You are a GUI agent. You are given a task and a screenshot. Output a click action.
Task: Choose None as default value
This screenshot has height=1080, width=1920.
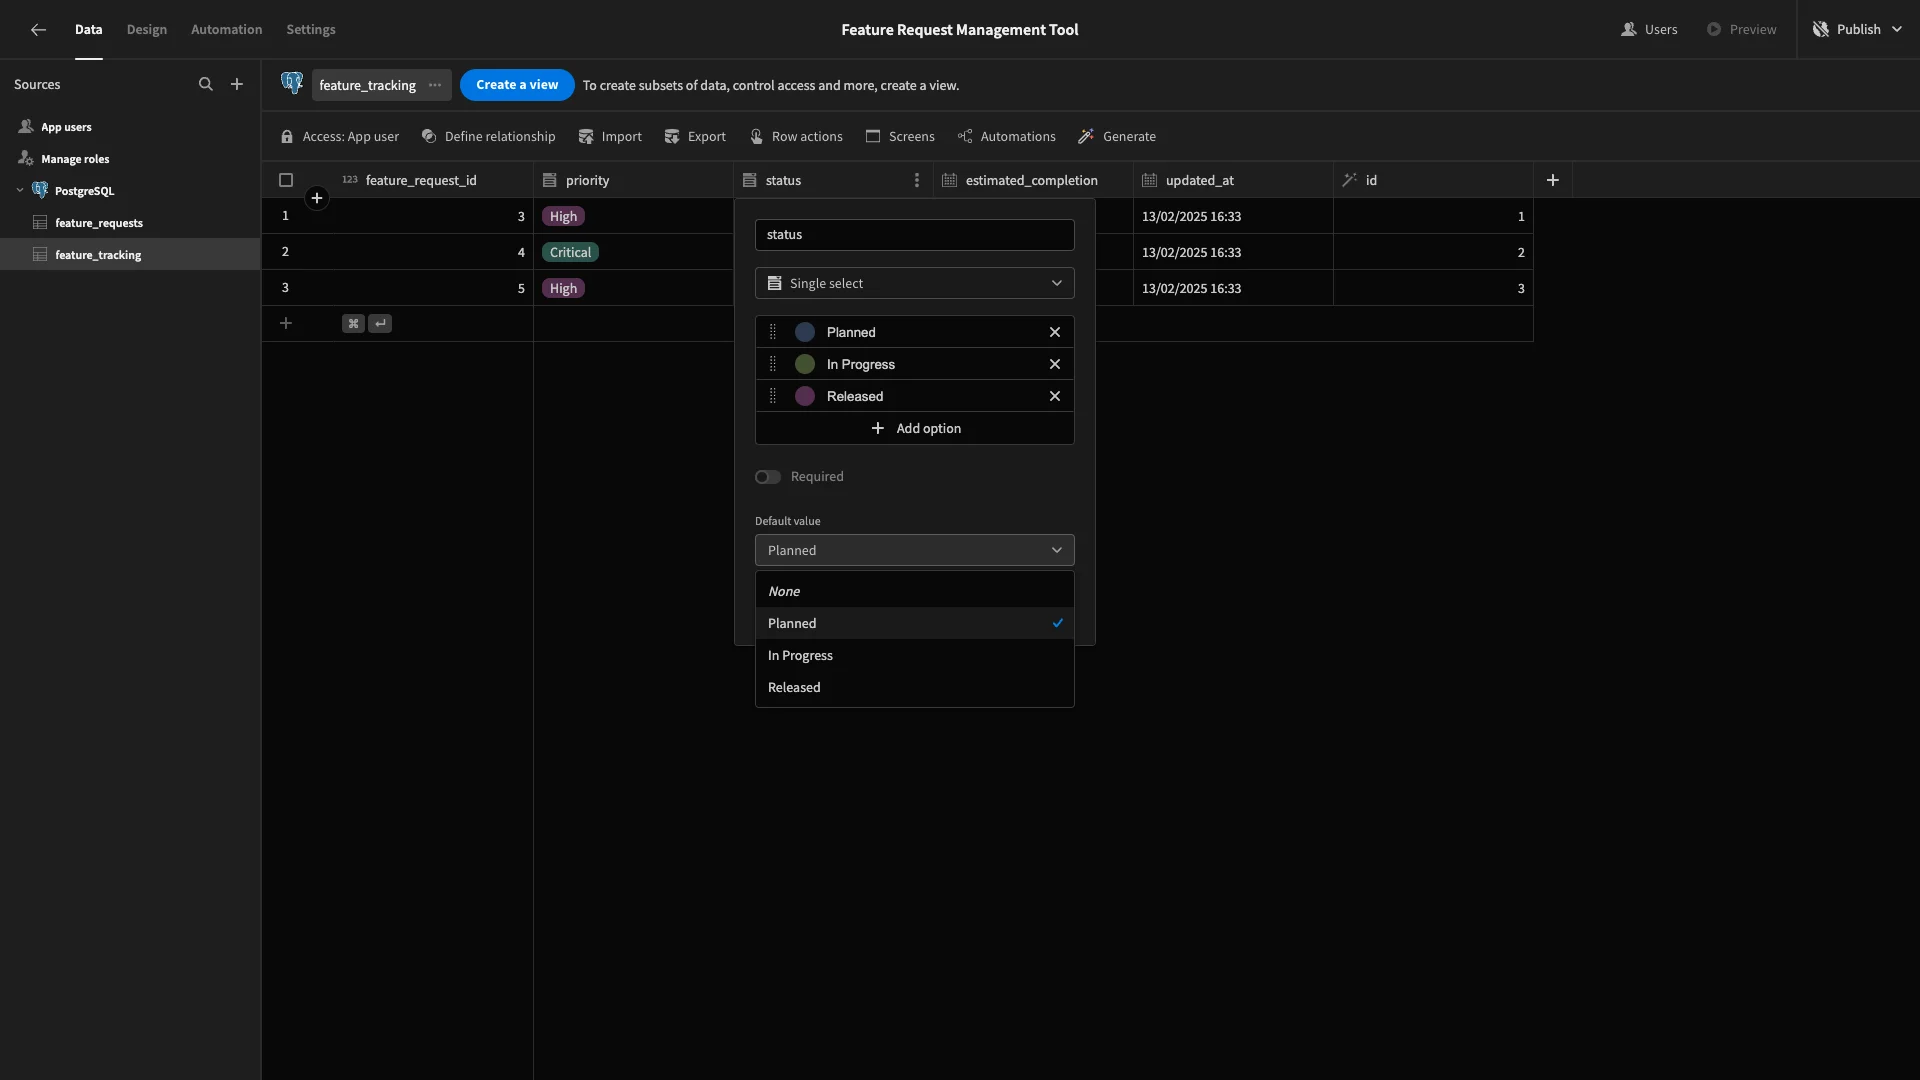[x=914, y=591]
